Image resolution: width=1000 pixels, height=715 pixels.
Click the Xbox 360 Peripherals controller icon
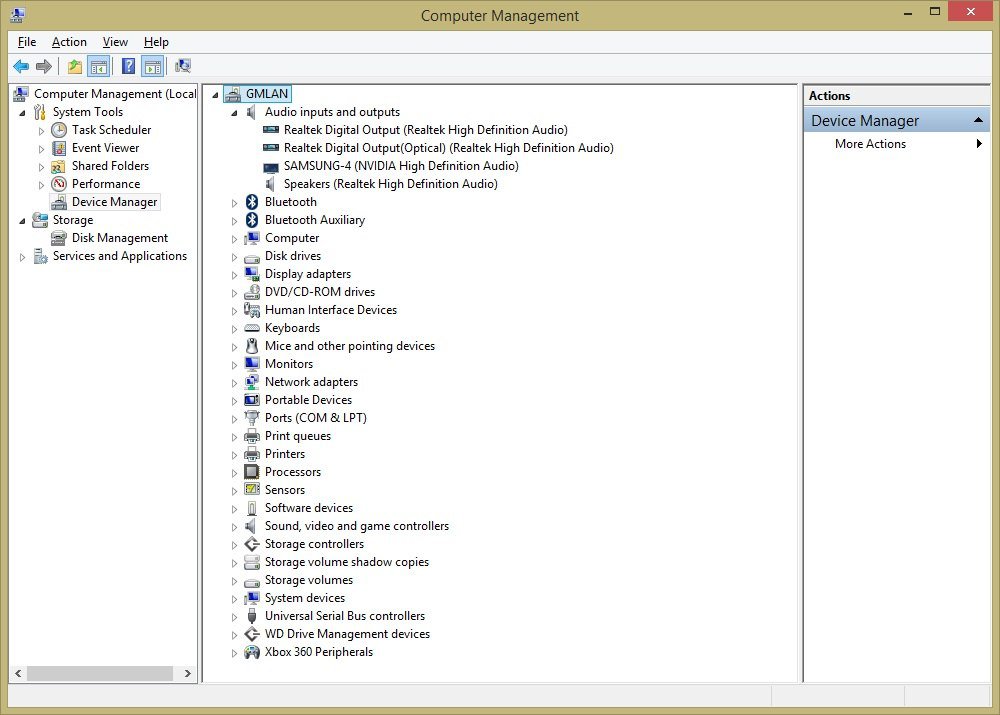[252, 652]
